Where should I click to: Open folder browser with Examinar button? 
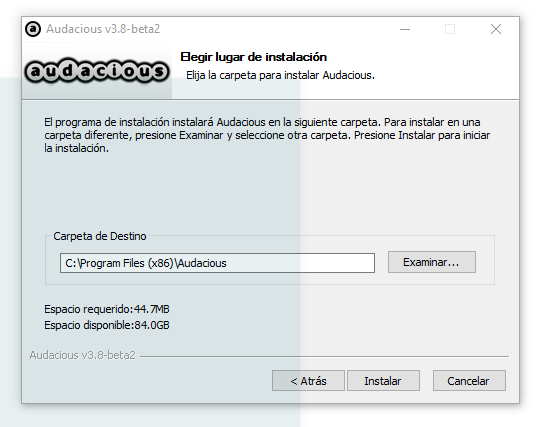pyautogui.click(x=432, y=262)
